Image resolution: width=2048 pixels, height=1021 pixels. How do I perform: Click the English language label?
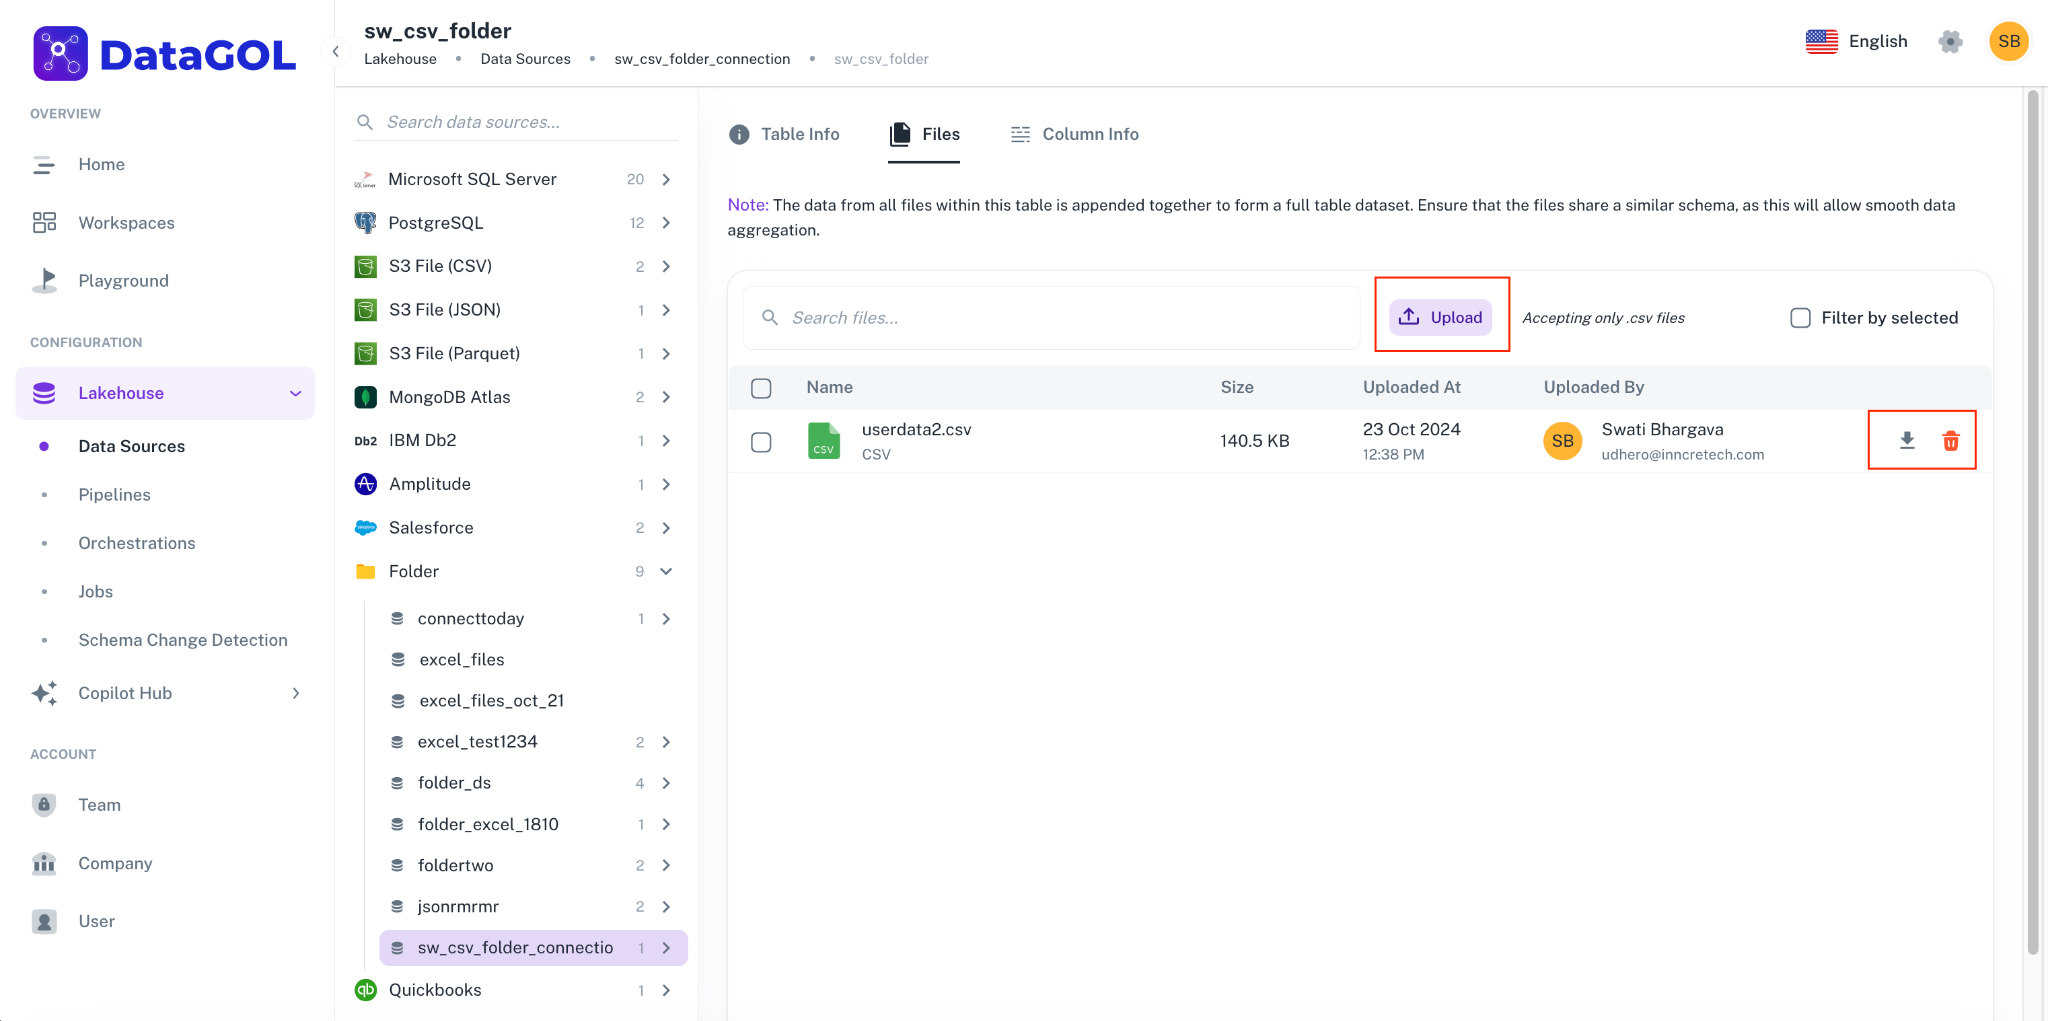pos(1878,41)
